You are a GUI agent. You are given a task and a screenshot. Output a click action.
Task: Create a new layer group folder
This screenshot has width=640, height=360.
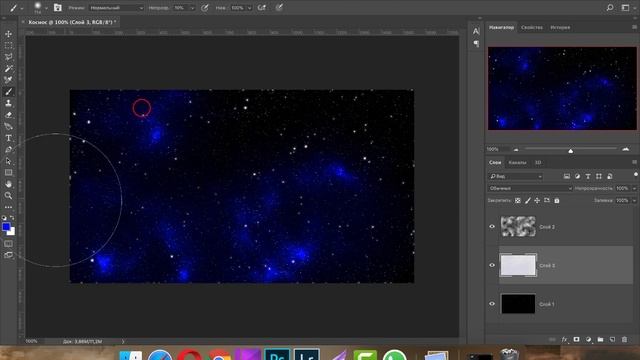point(600,339)
